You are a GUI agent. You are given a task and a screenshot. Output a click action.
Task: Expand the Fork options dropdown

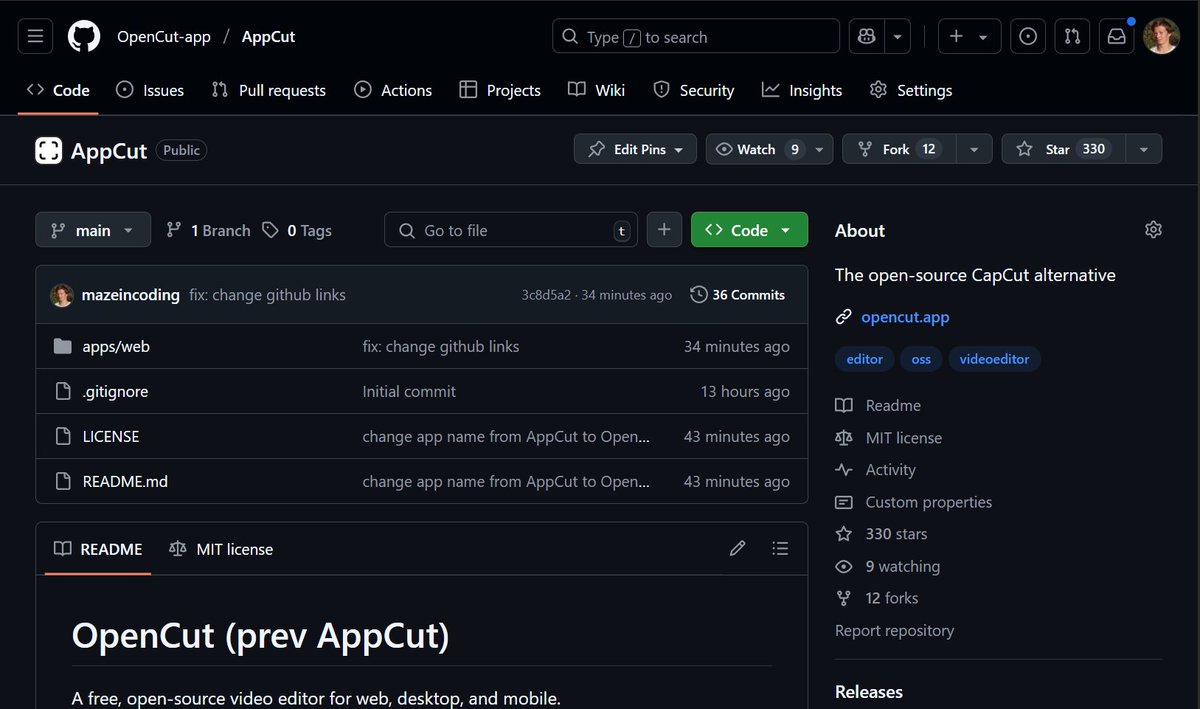tap(973, 149)
